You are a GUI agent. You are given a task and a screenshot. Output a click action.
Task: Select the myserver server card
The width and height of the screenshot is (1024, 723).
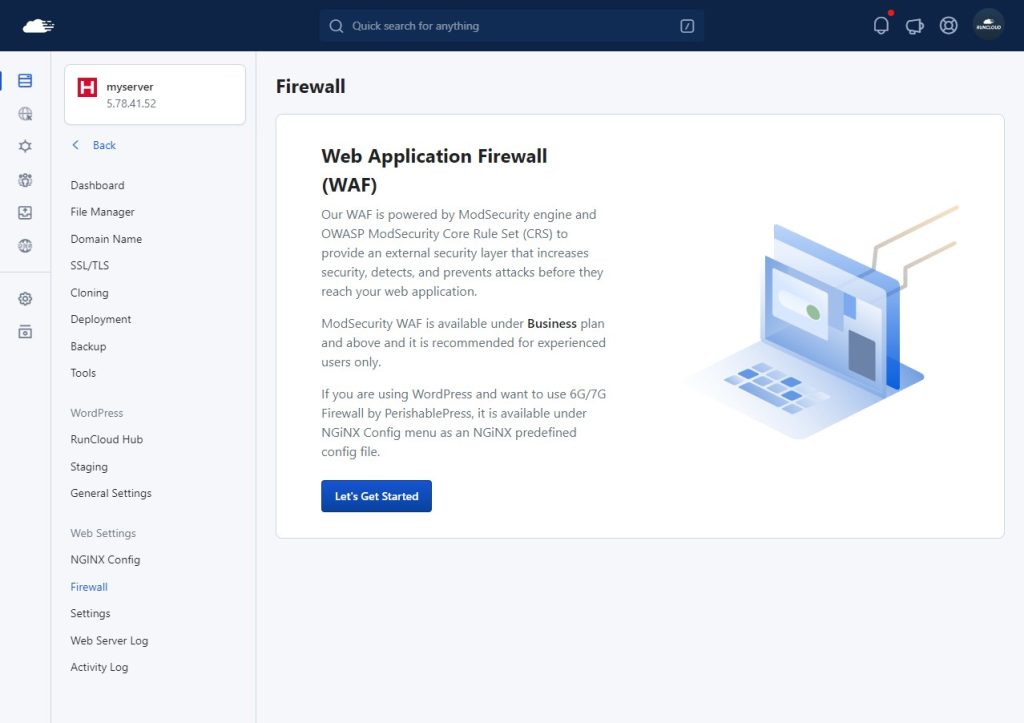pyautogui.click(x=155, y=95)
